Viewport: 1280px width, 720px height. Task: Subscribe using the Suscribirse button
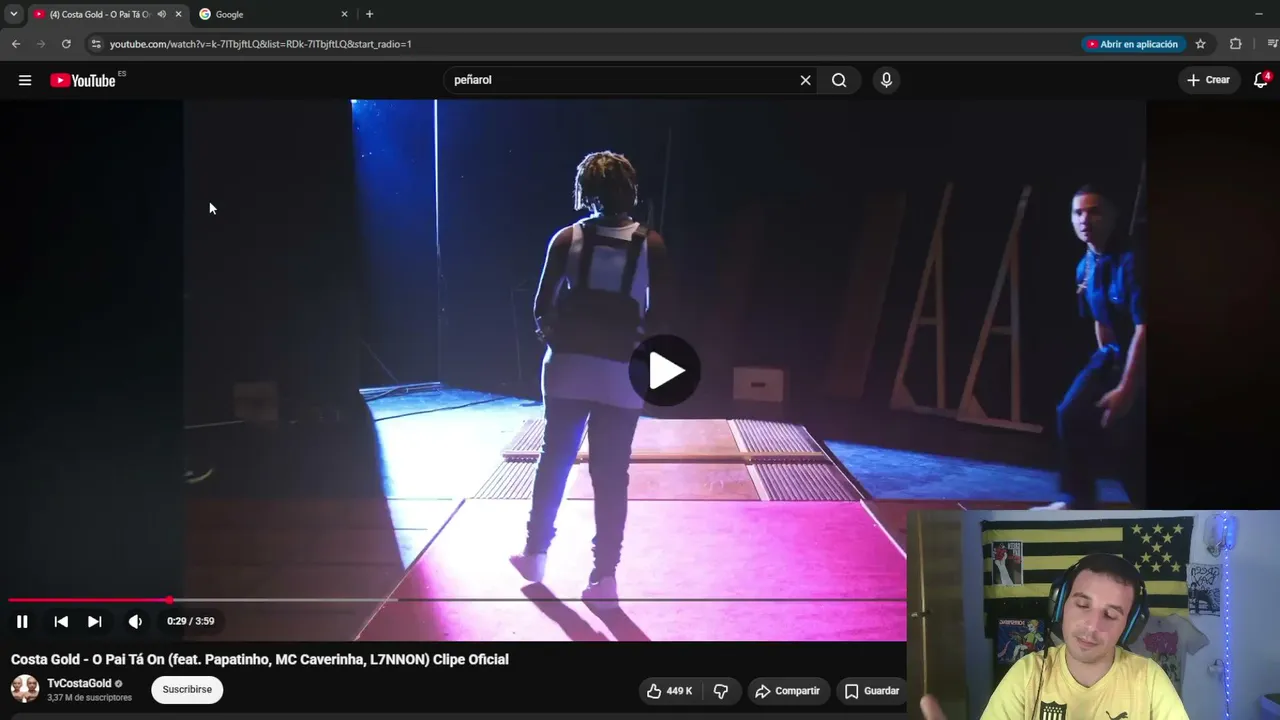pos(187,690)
